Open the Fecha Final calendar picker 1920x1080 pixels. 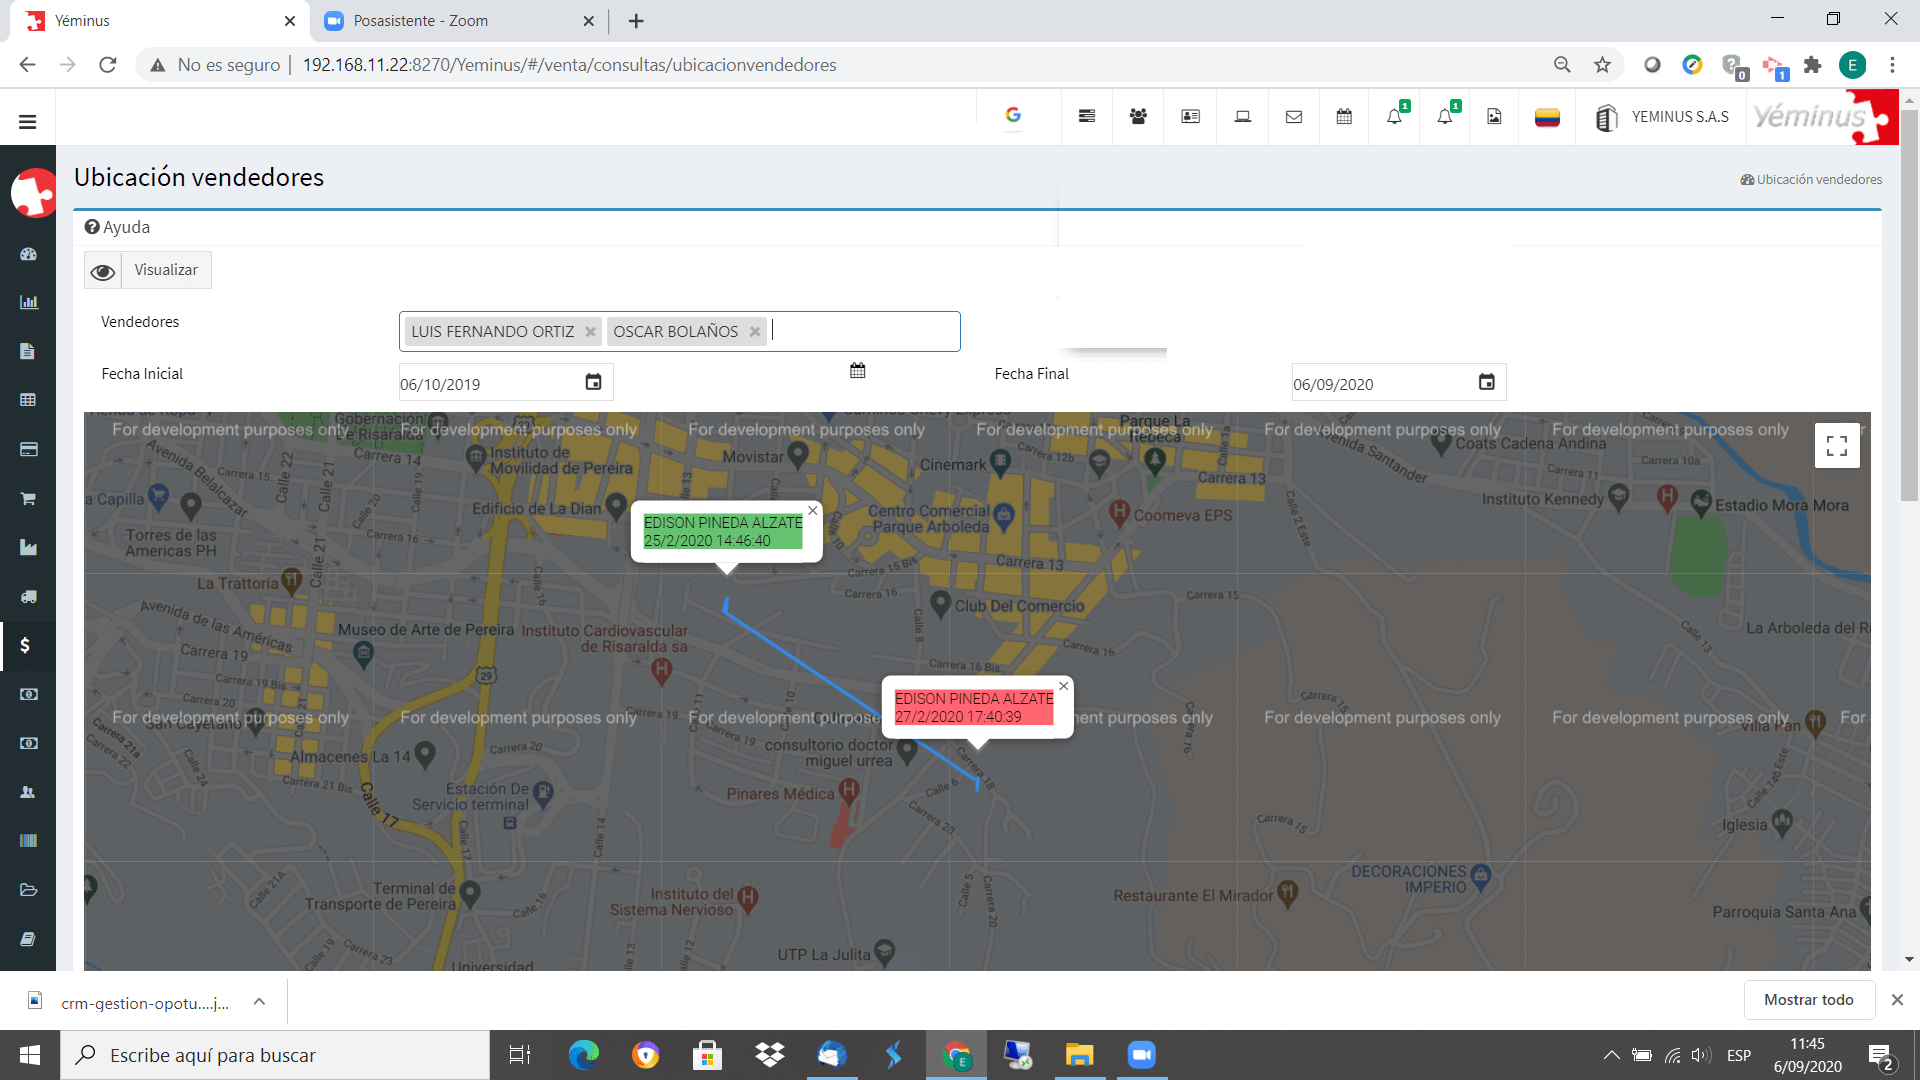[1486, 383]
